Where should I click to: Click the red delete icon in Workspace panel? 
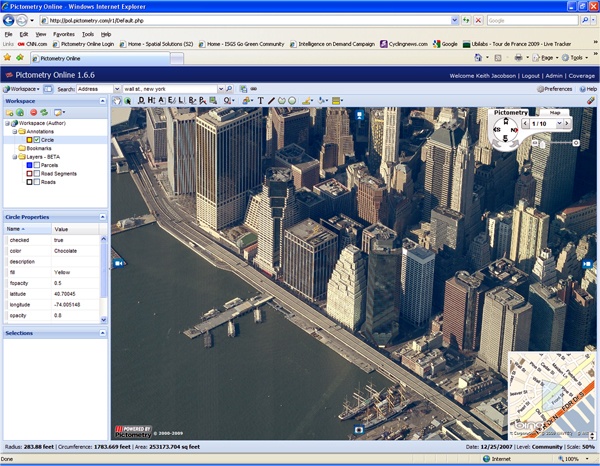tap(34, 112)
